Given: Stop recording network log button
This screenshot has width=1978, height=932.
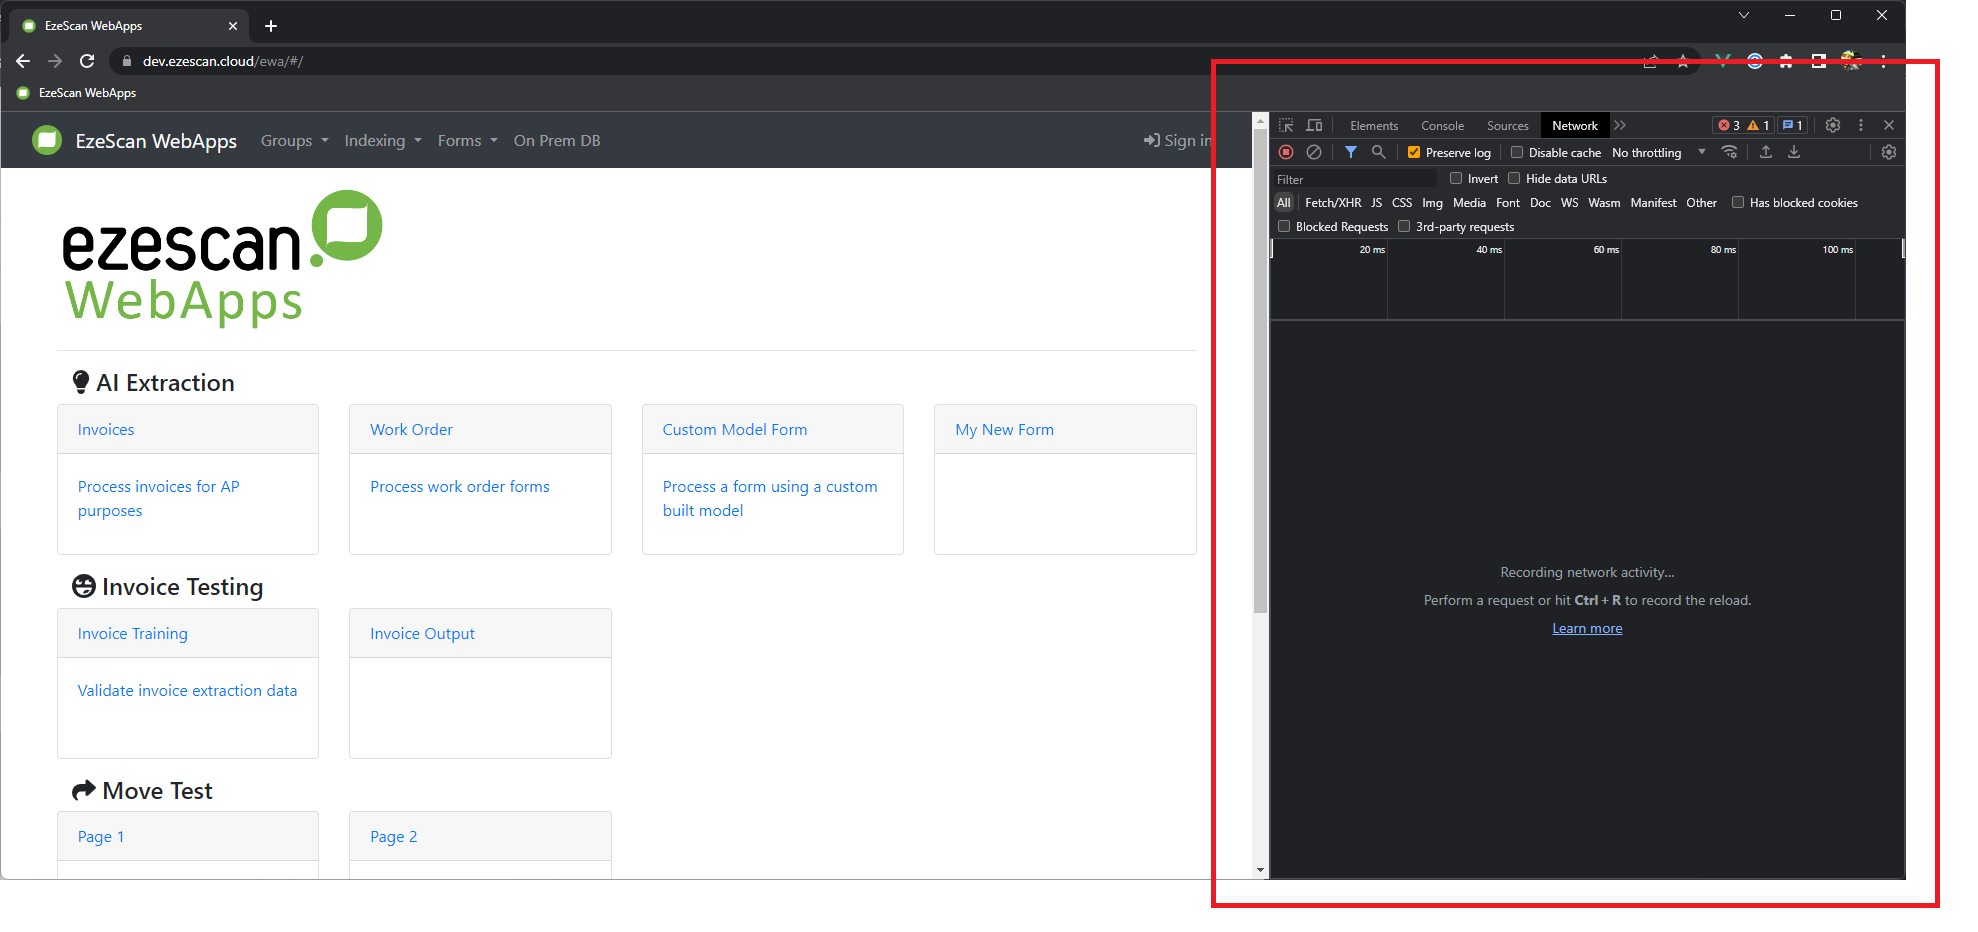Looking at the screenshot, I should point(1286,152).
